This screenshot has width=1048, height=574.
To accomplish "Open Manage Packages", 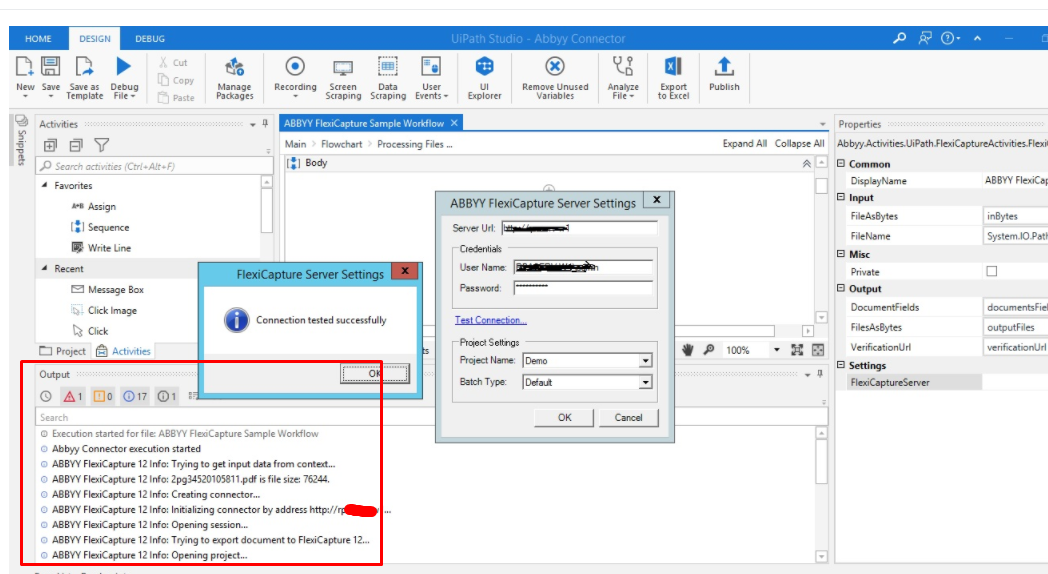I will (x=235, y=78).
